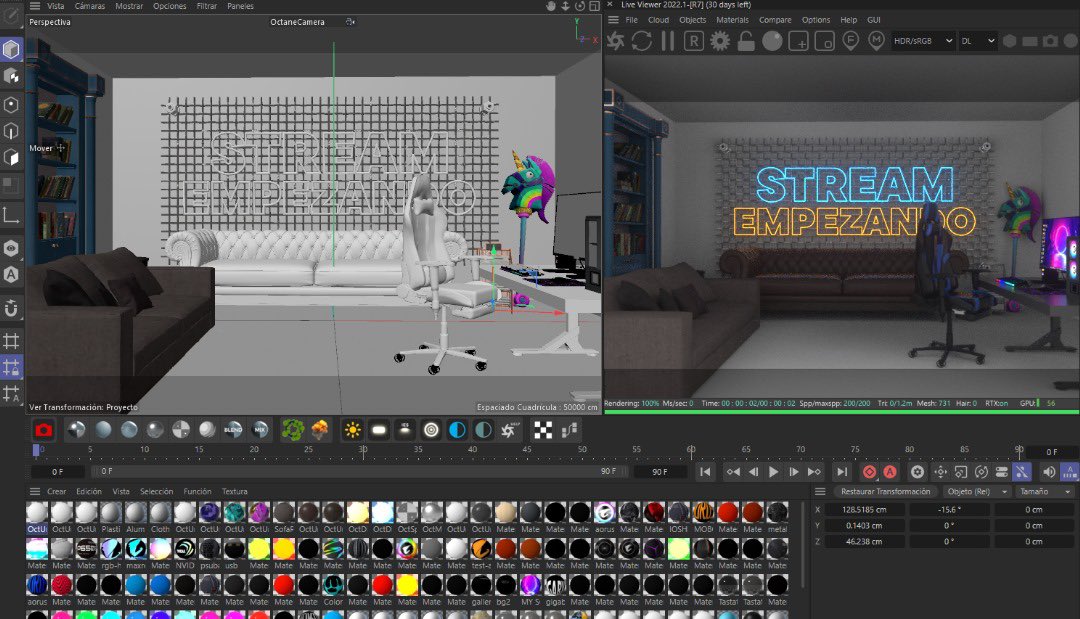Image resolution: width=1080 pixels, height=619 pixels.
Task: Add an Octane area light
Action: [x=379, y=430]
